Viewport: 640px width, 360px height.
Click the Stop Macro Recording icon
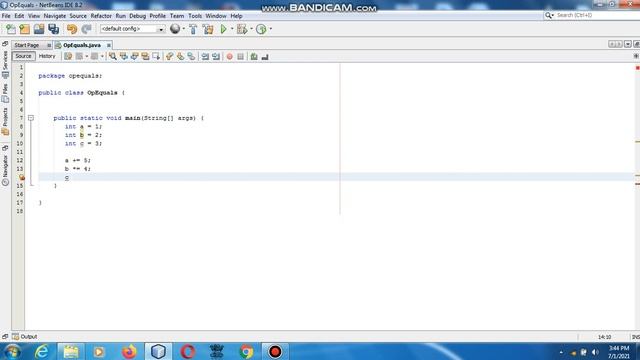240,57
